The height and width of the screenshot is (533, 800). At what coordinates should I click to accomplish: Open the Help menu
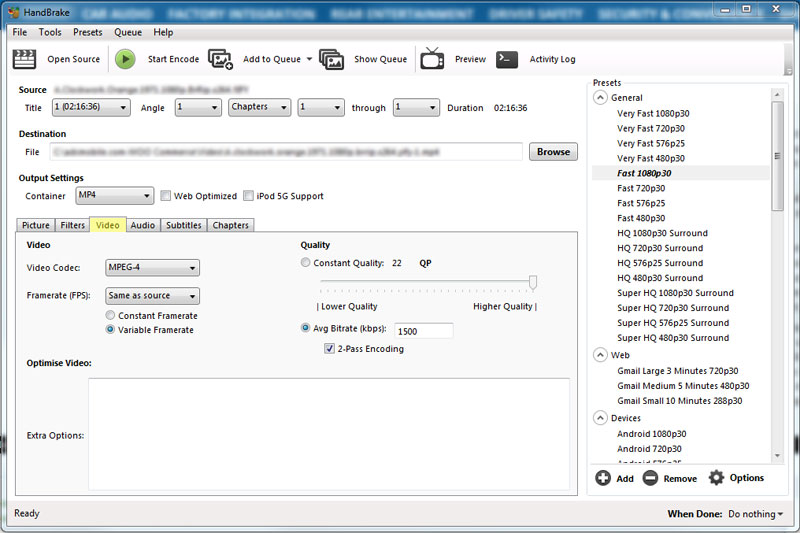[x=163, y=32]
